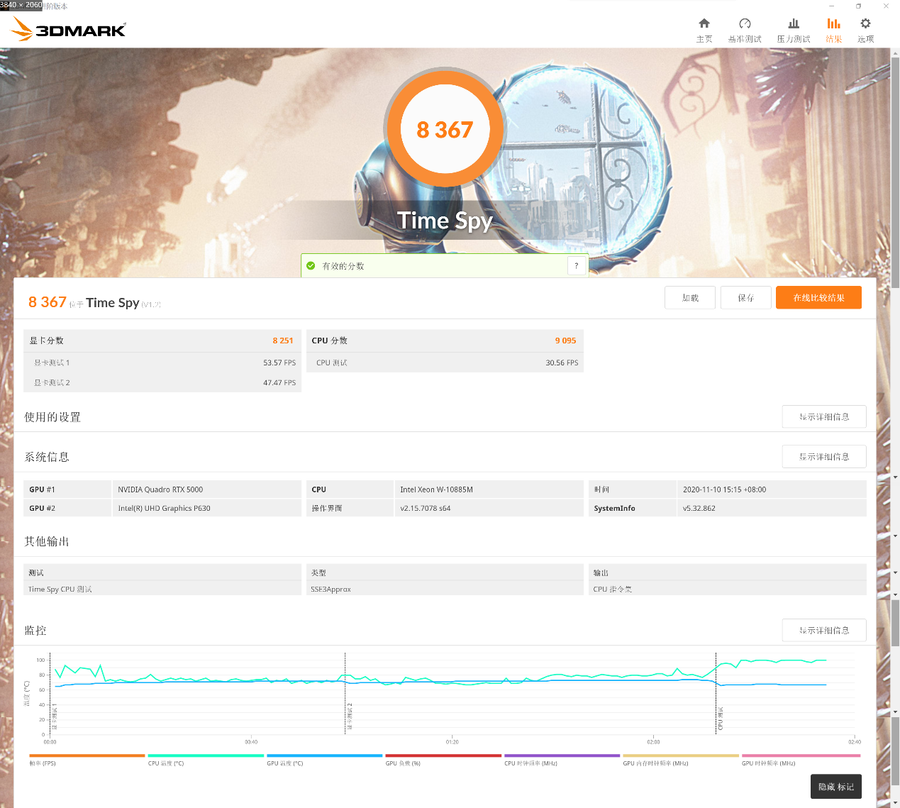Toggle the orange FPS legend swatch
This screenshot has width=900, height=808.
point(87,757)
